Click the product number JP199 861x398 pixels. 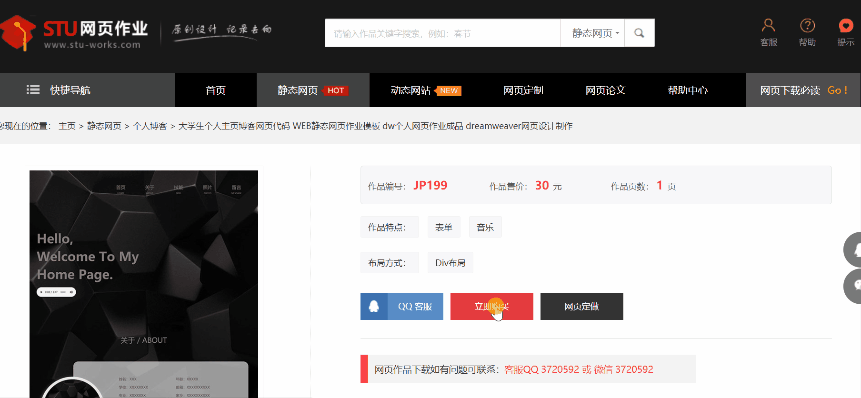[430, 186]
